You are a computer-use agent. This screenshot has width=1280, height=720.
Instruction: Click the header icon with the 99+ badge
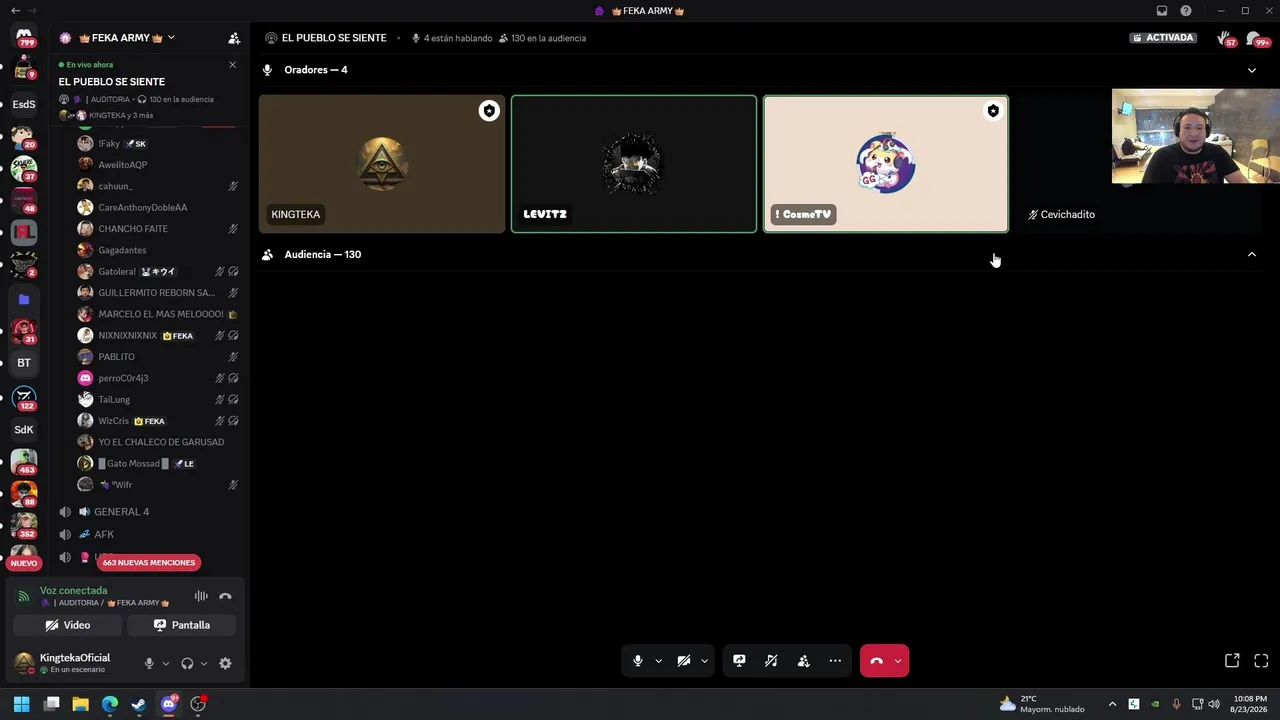pos(1256,38)
